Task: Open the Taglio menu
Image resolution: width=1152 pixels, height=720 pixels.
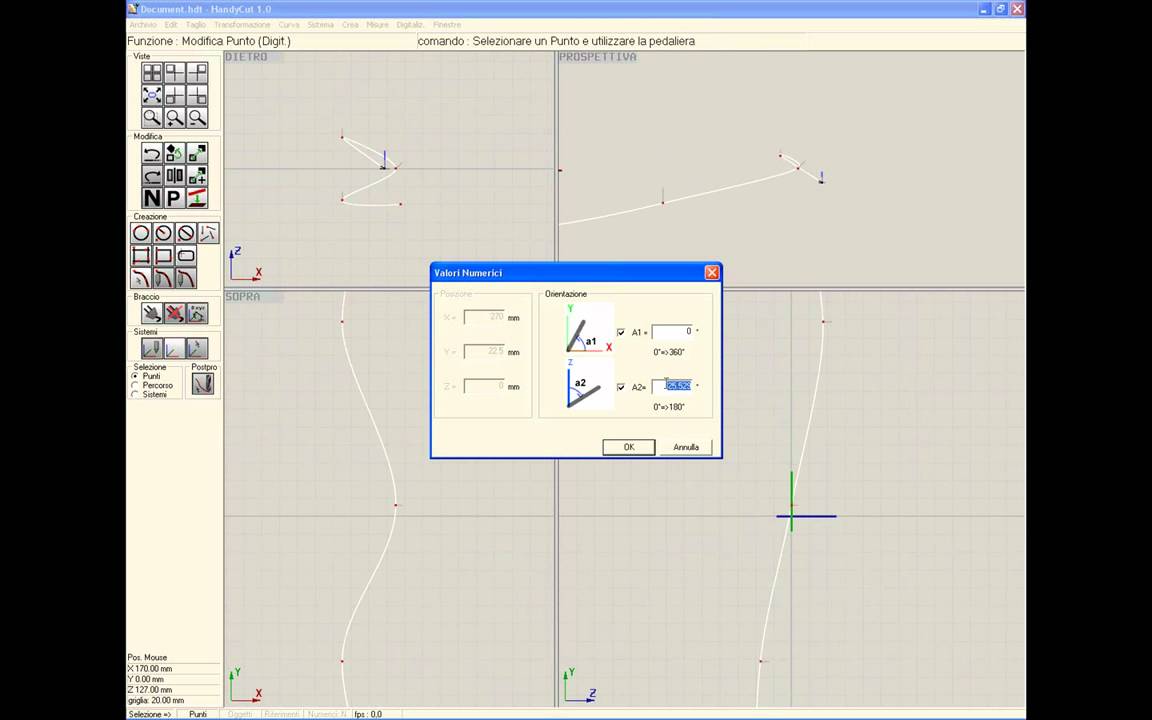Action: [x=196, y=25]
